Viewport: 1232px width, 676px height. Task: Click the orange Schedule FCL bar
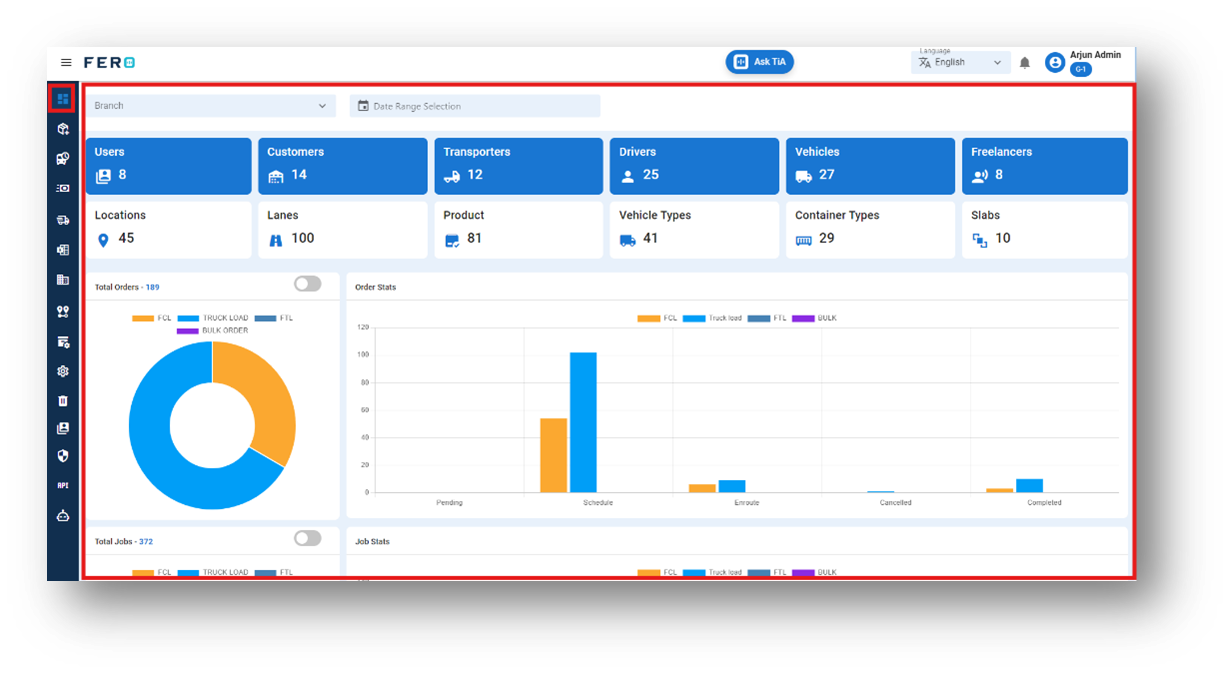tap(553, 455)
